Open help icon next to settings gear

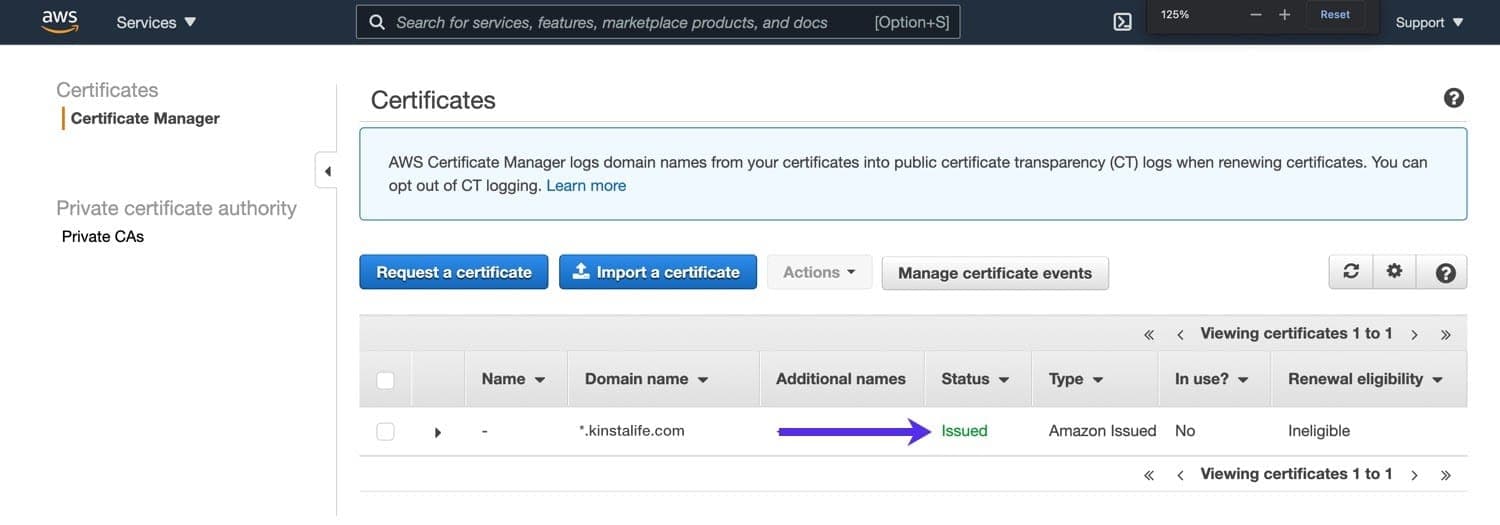point(1444,271)
